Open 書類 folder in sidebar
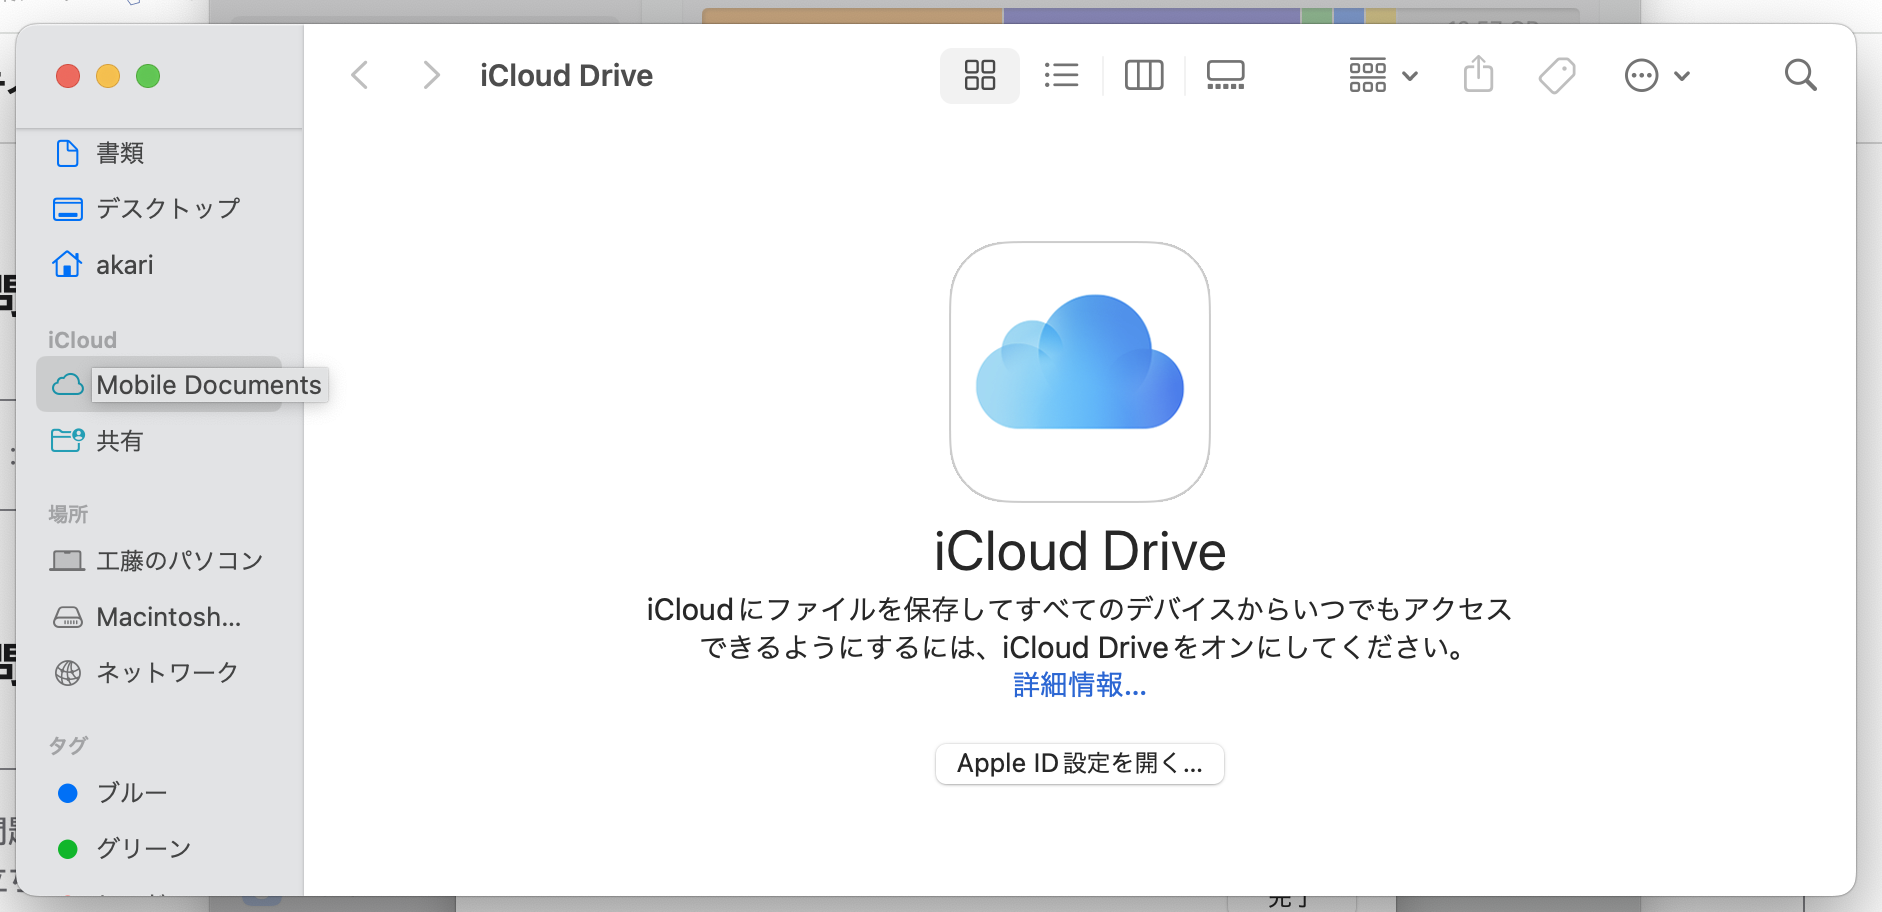This screenshot has width=1882, height=912. 119,153
